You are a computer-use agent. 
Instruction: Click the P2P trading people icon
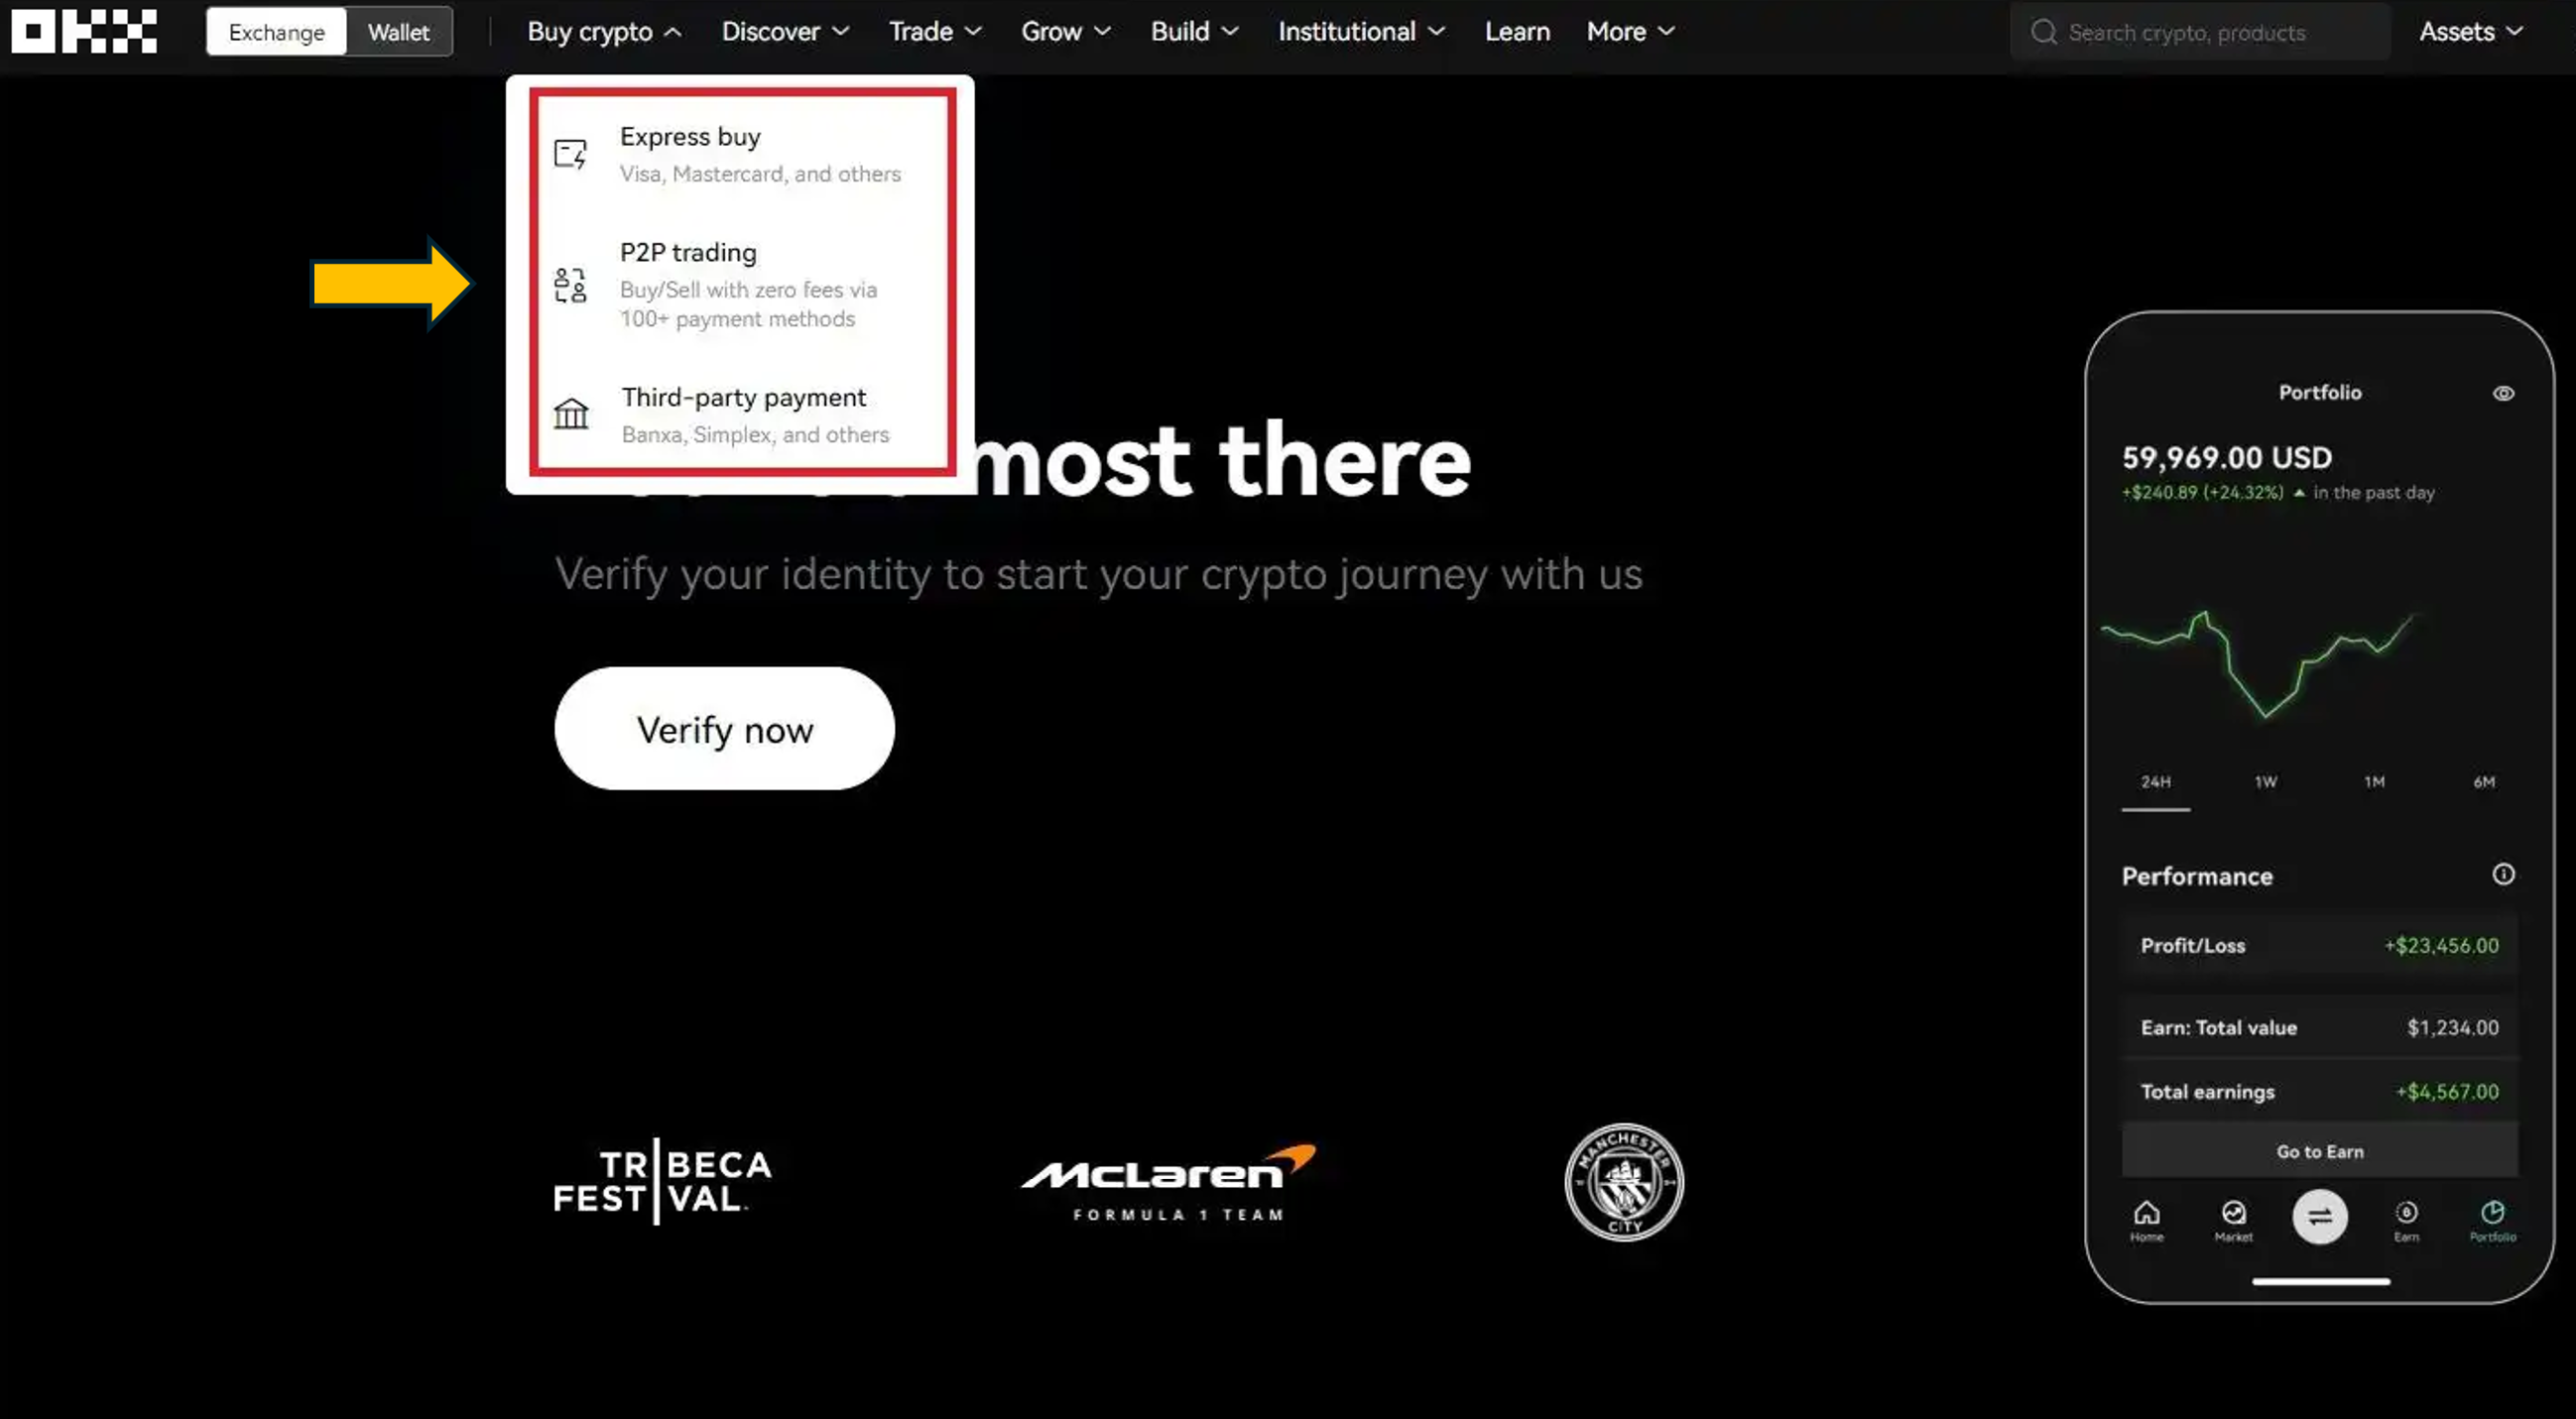570,285
